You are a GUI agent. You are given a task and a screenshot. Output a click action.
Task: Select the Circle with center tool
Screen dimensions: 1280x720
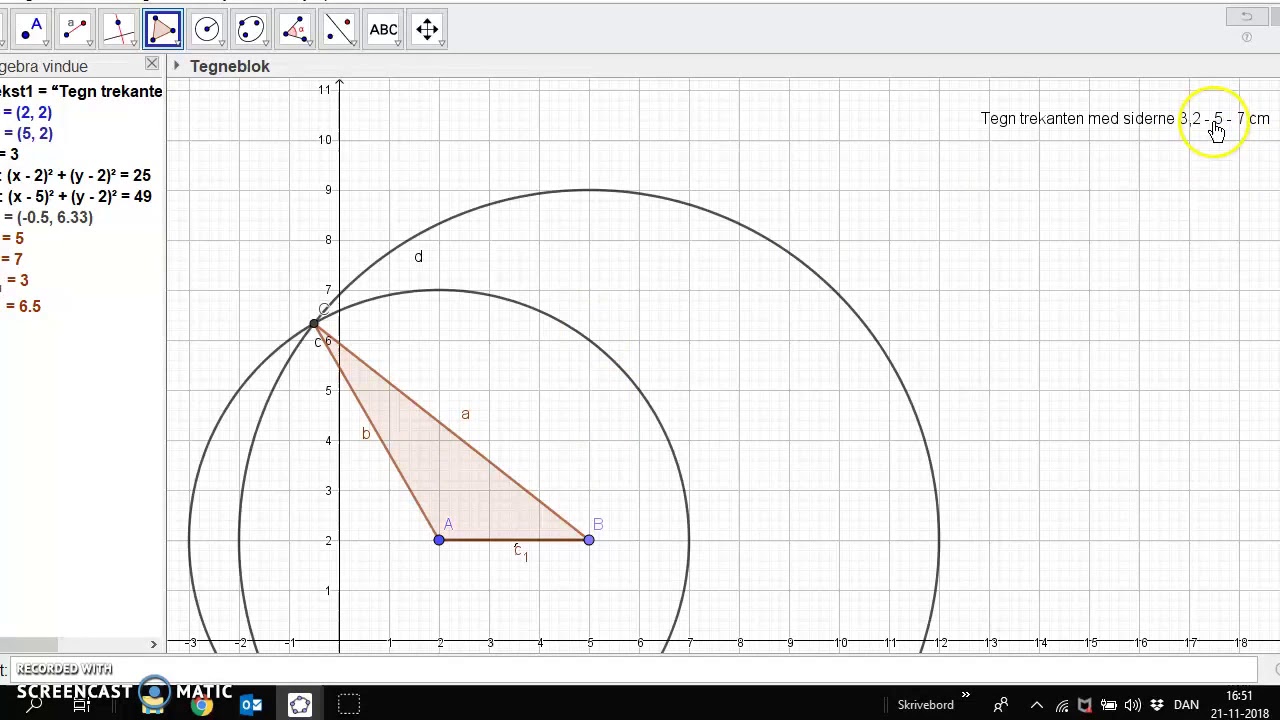(x=207, y=29)
